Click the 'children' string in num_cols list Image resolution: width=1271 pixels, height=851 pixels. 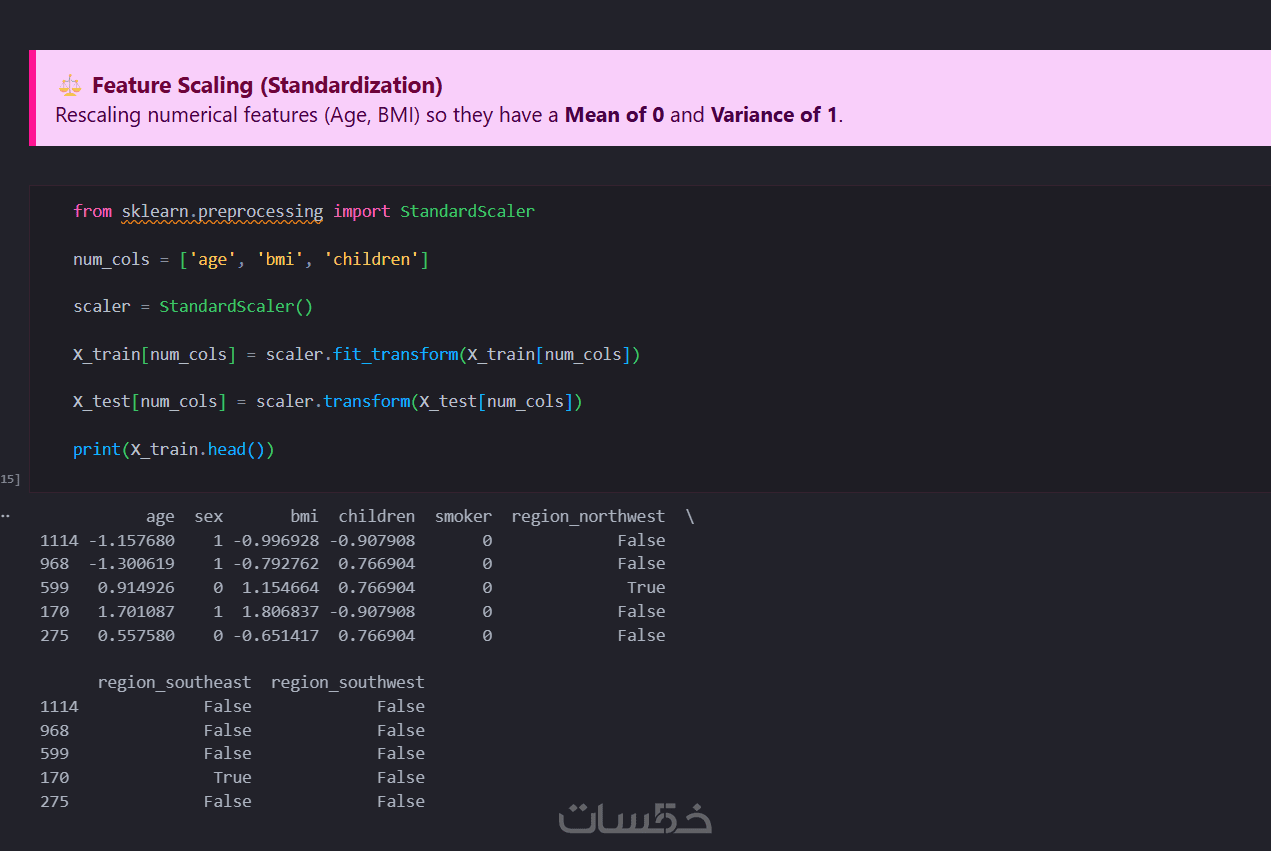(x=371, y=259)
